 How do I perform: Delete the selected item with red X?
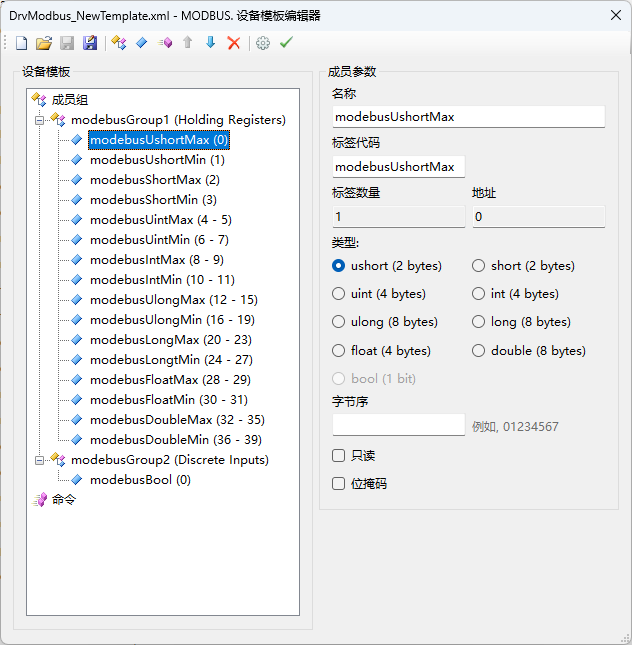234,43
